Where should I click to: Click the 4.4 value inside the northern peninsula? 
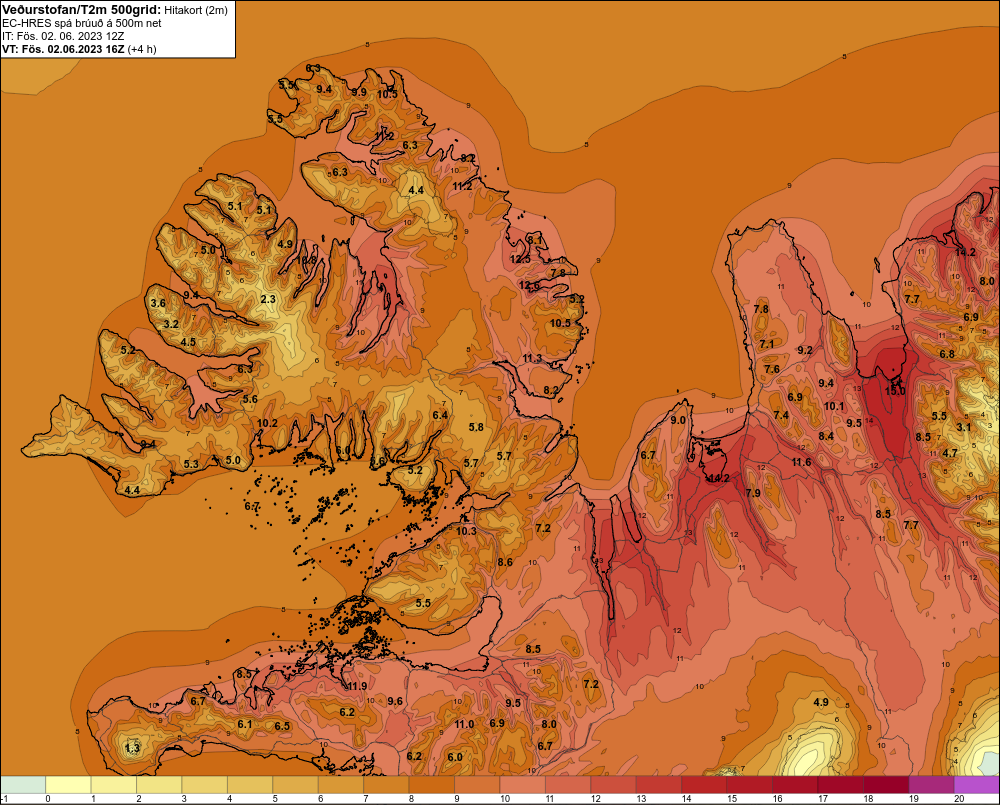point(416,190)
